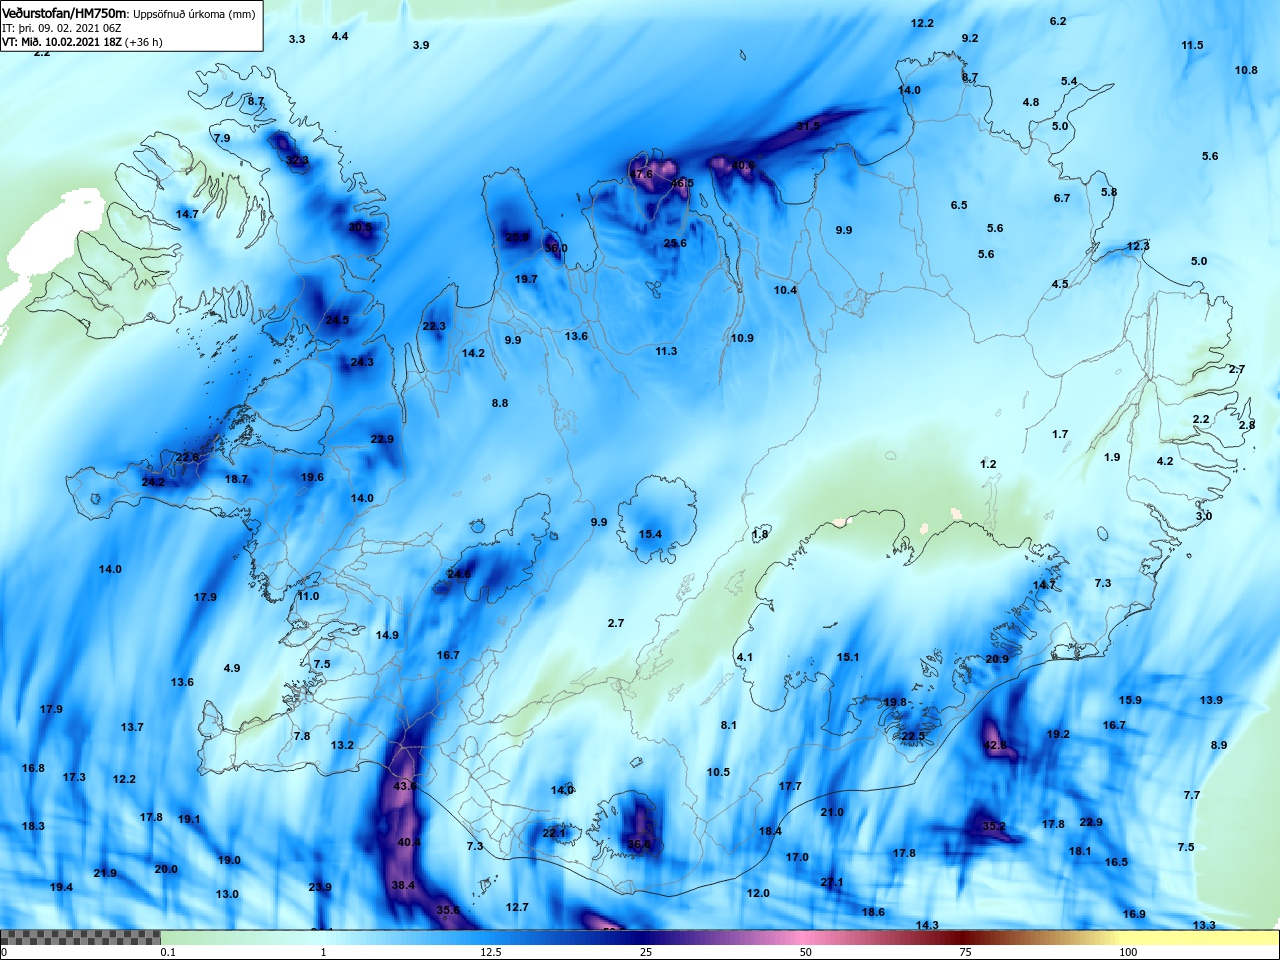Click the precipitation value 16.9
This screenshot has height=960, width=1280.
click(1134, 914)
